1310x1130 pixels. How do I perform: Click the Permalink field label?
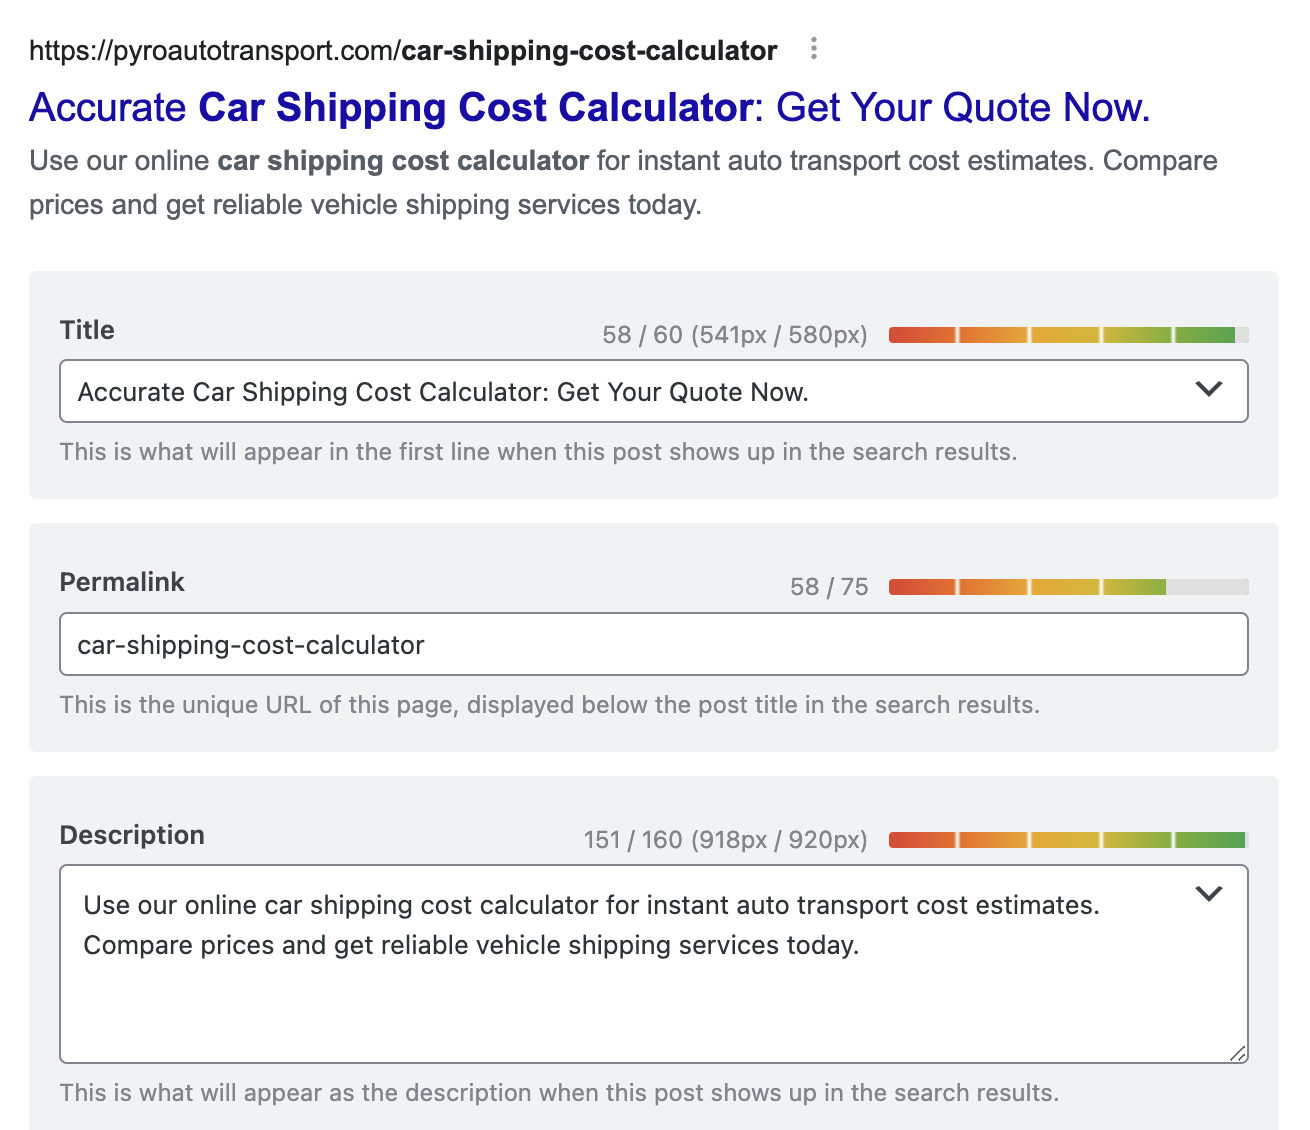[122, 582]
